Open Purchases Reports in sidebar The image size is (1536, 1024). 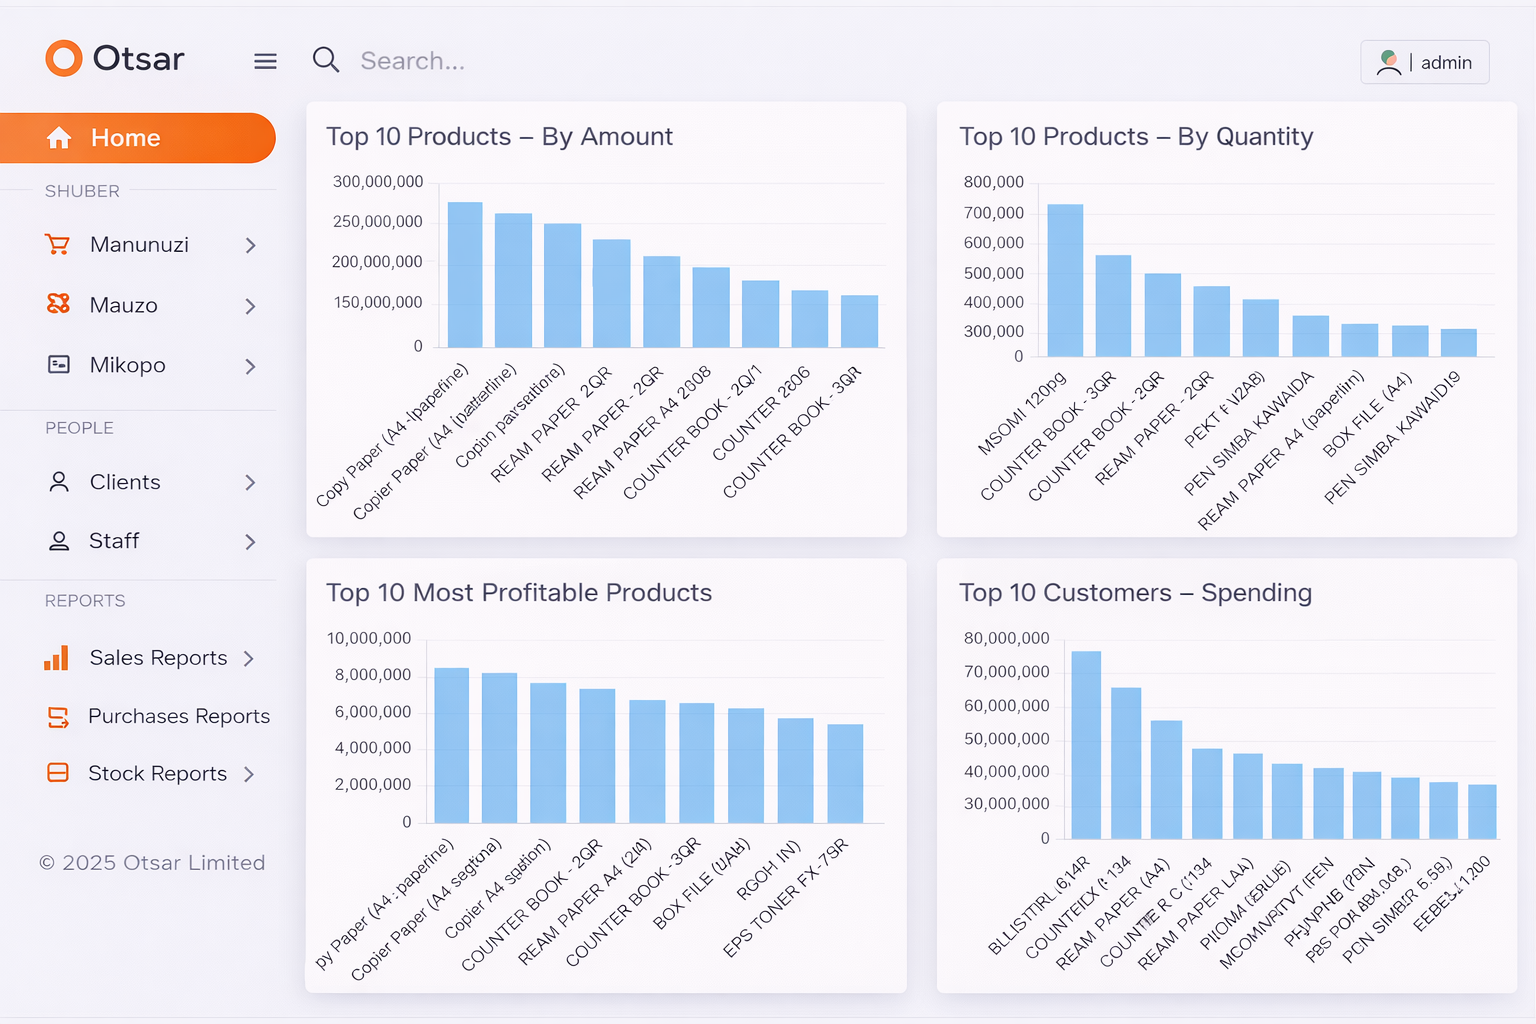point(178,716)
